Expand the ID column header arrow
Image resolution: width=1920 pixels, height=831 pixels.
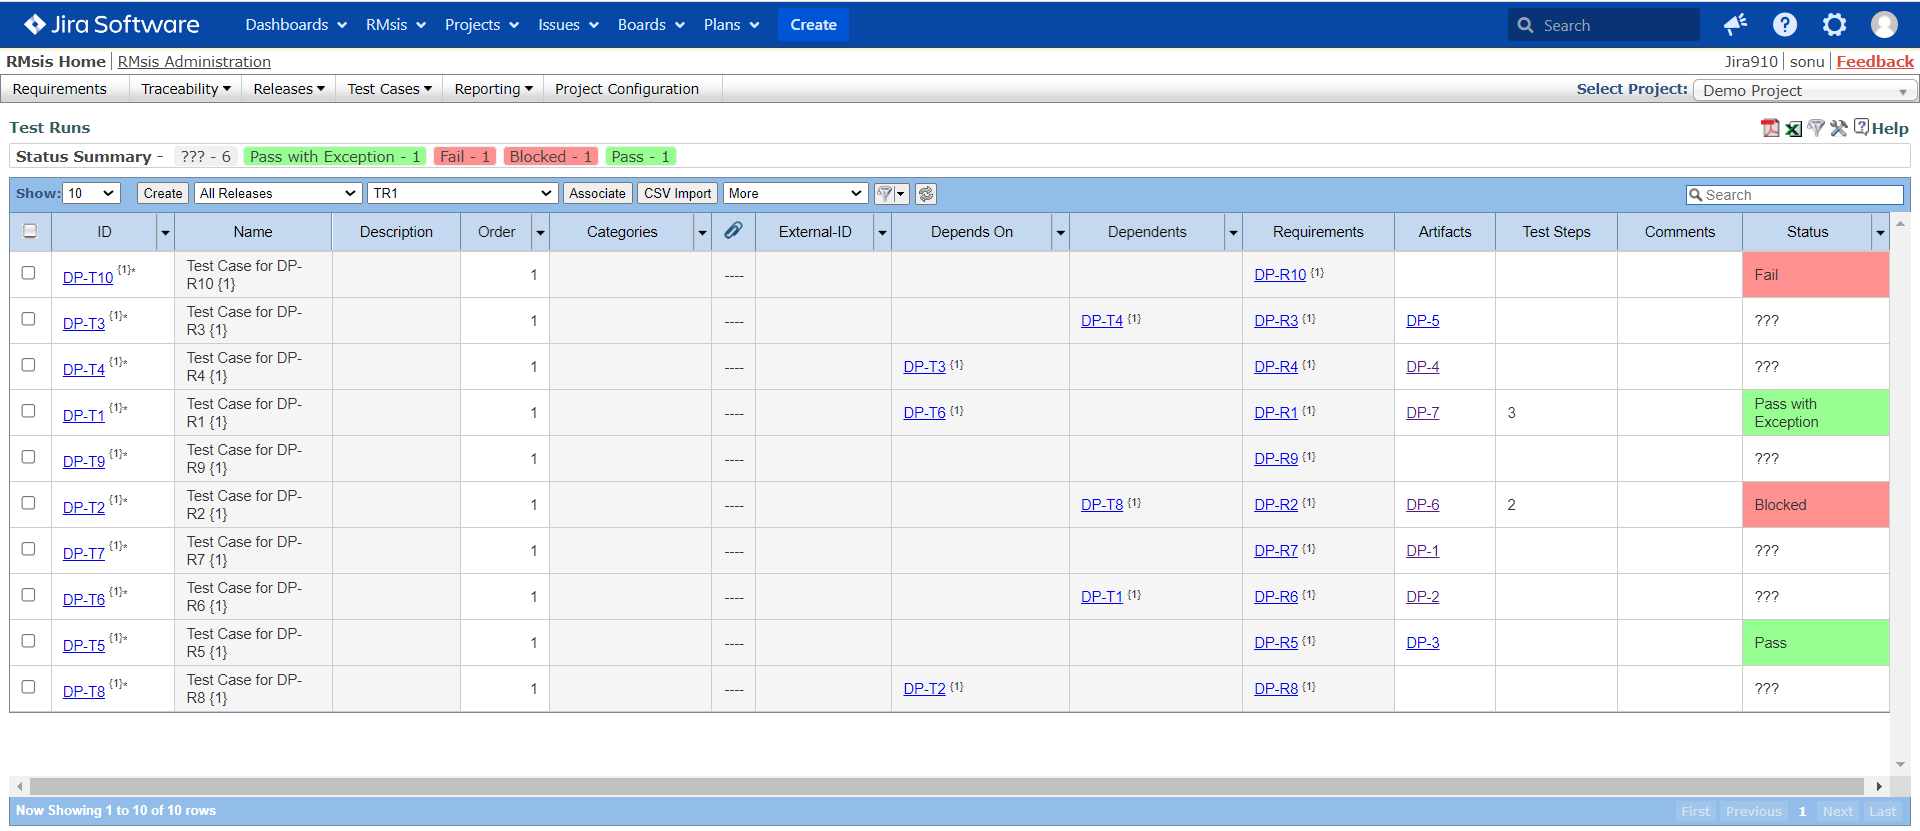coord(165,232)
